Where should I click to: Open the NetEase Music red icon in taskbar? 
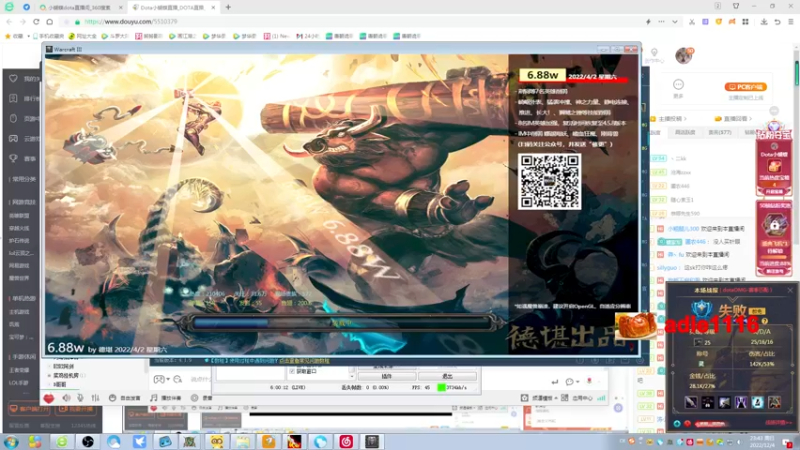click(x=345, y=441)
